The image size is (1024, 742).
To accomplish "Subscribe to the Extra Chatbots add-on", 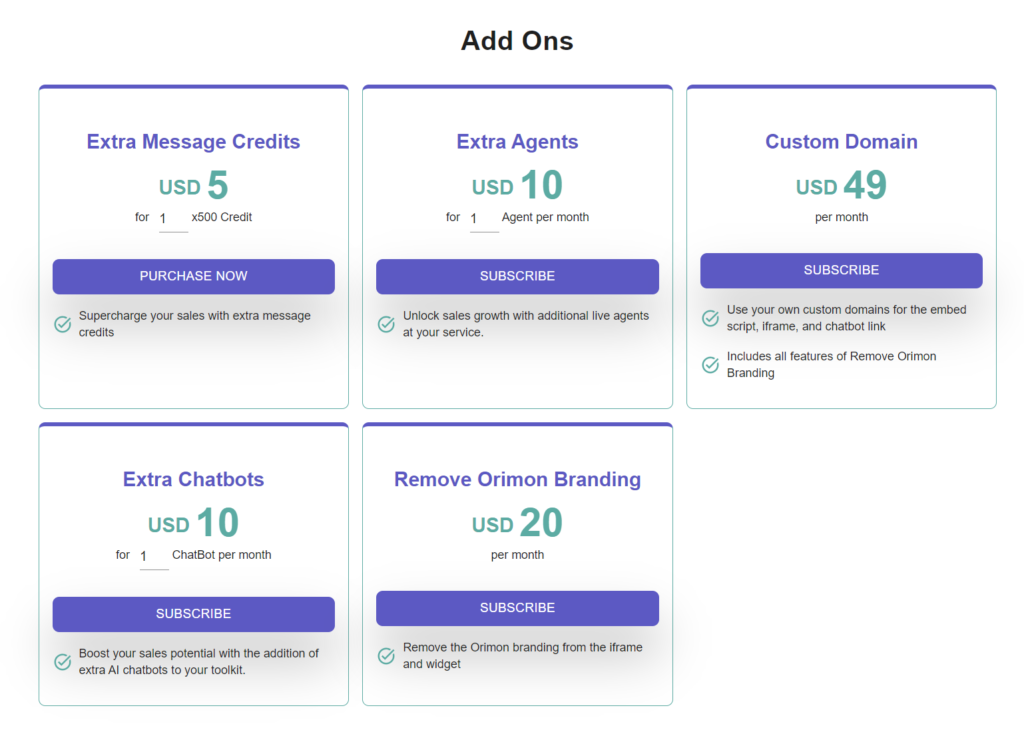I will (x=193, y=614).
